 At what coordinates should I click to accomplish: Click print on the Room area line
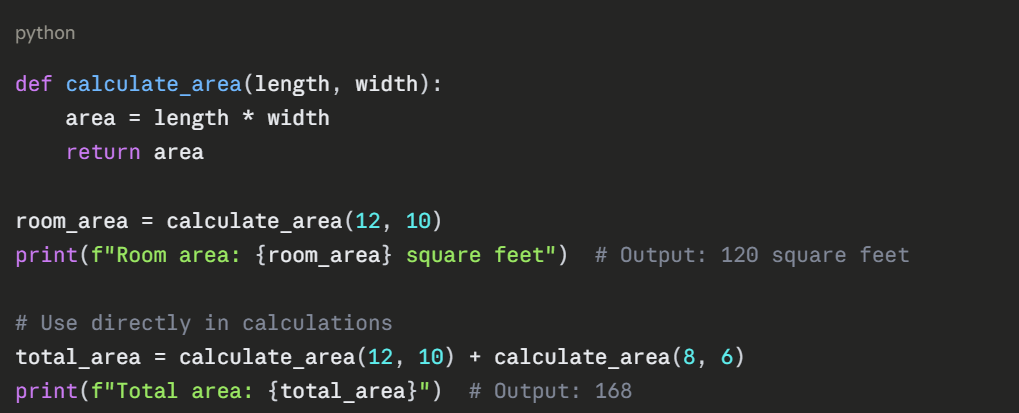click(x=40, y=255)
